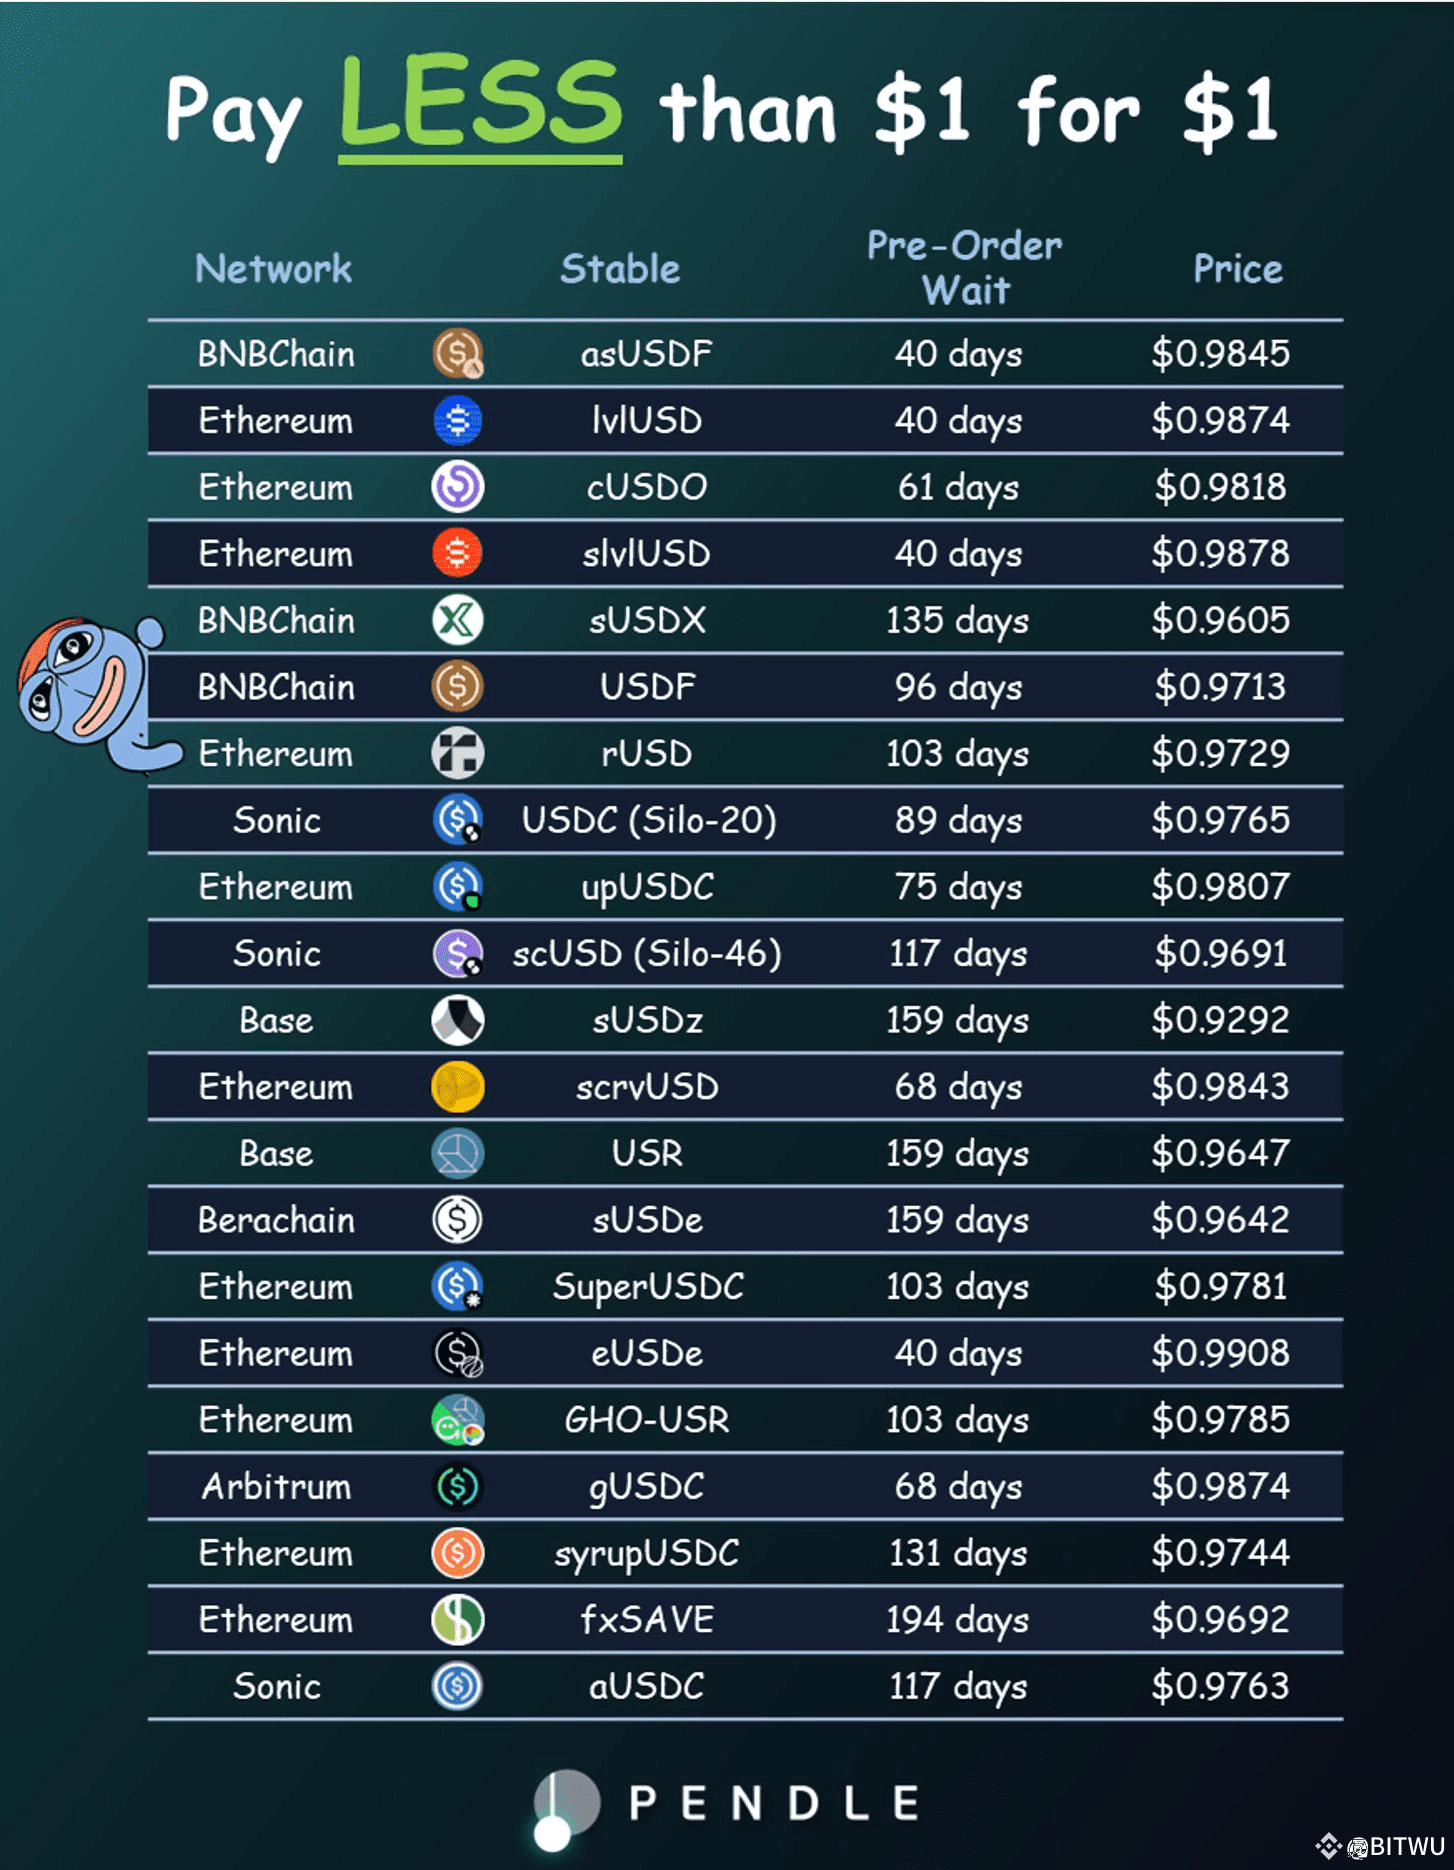The image size is (1454, 1870).
Task: Click the Network column header
Action: (x=273, y=268)
